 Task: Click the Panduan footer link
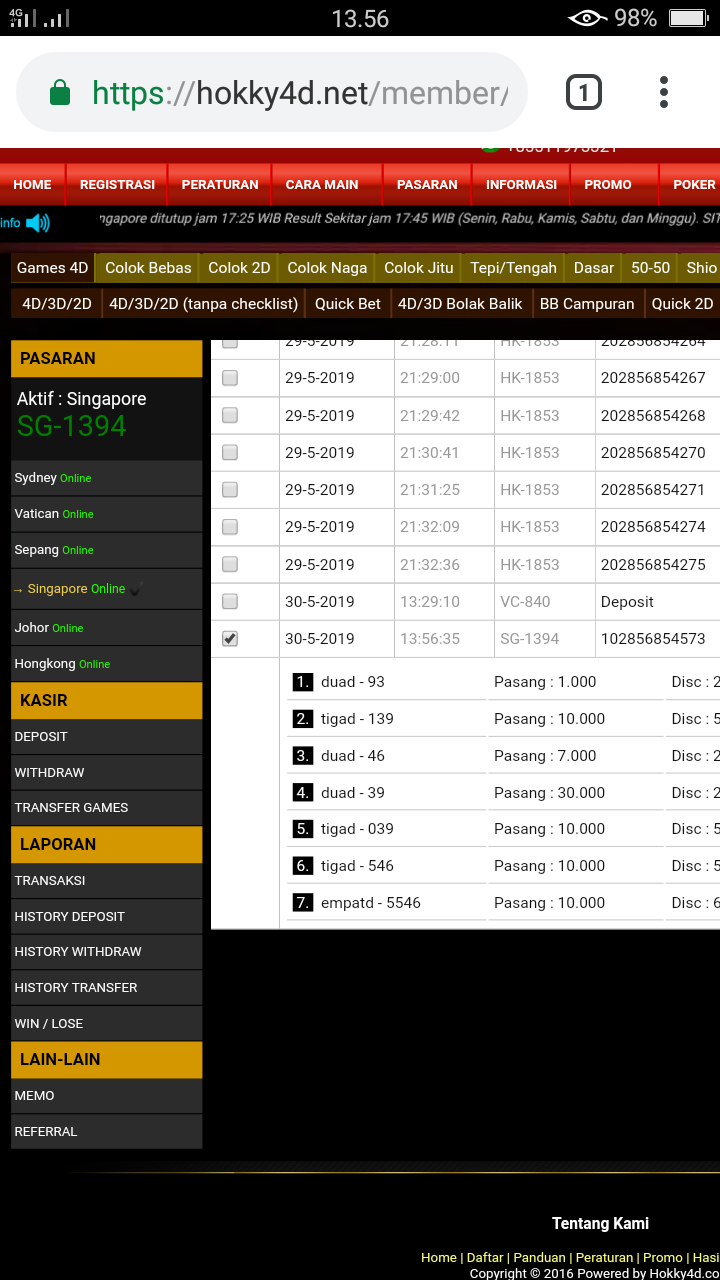(540, 1257)
